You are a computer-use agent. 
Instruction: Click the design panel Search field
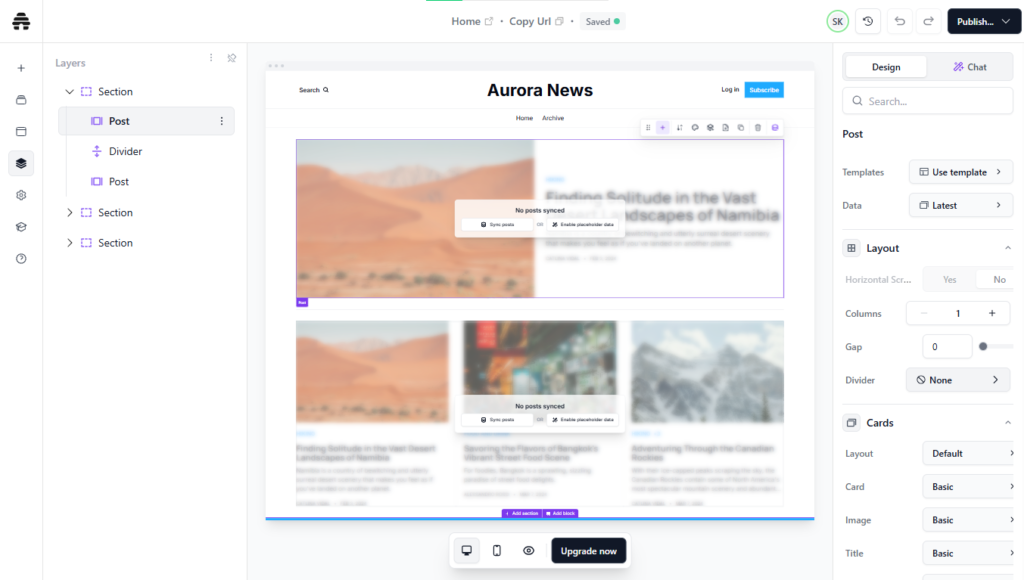(x=927, y=101)
